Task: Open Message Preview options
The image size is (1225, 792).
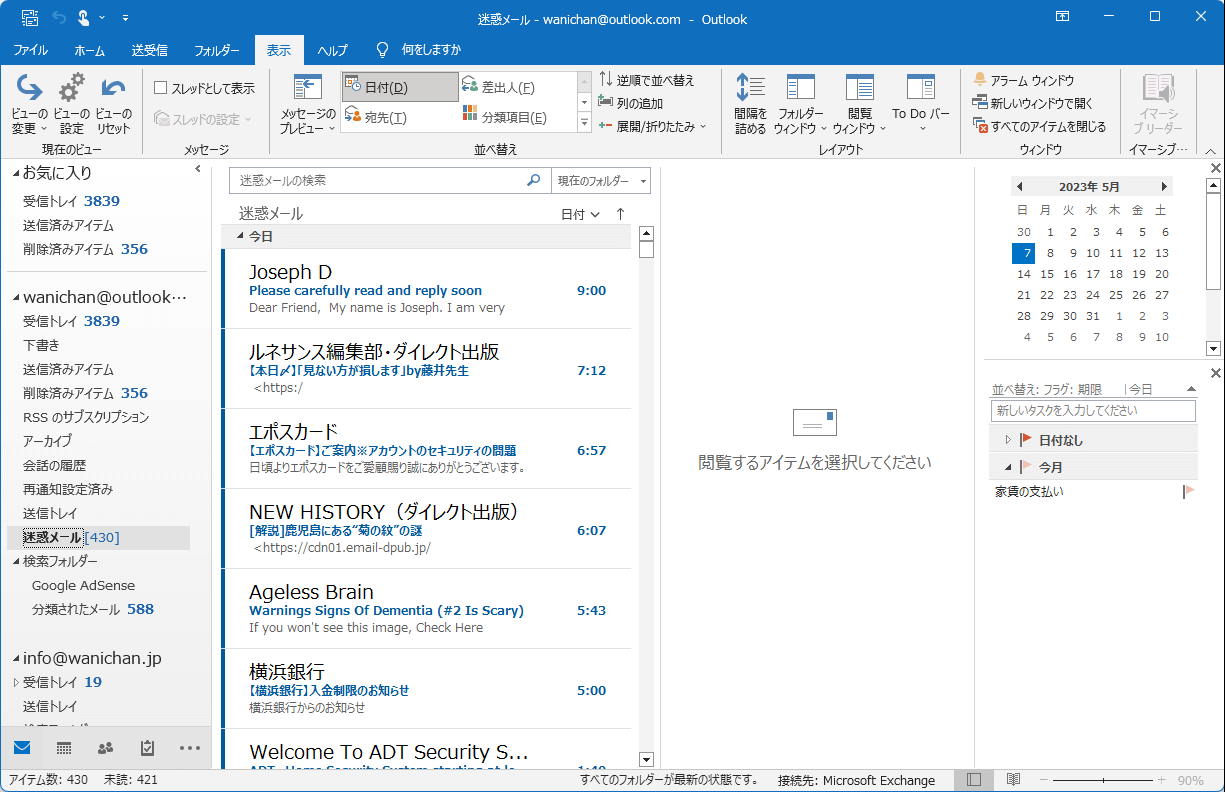Action: click(307, 105)
